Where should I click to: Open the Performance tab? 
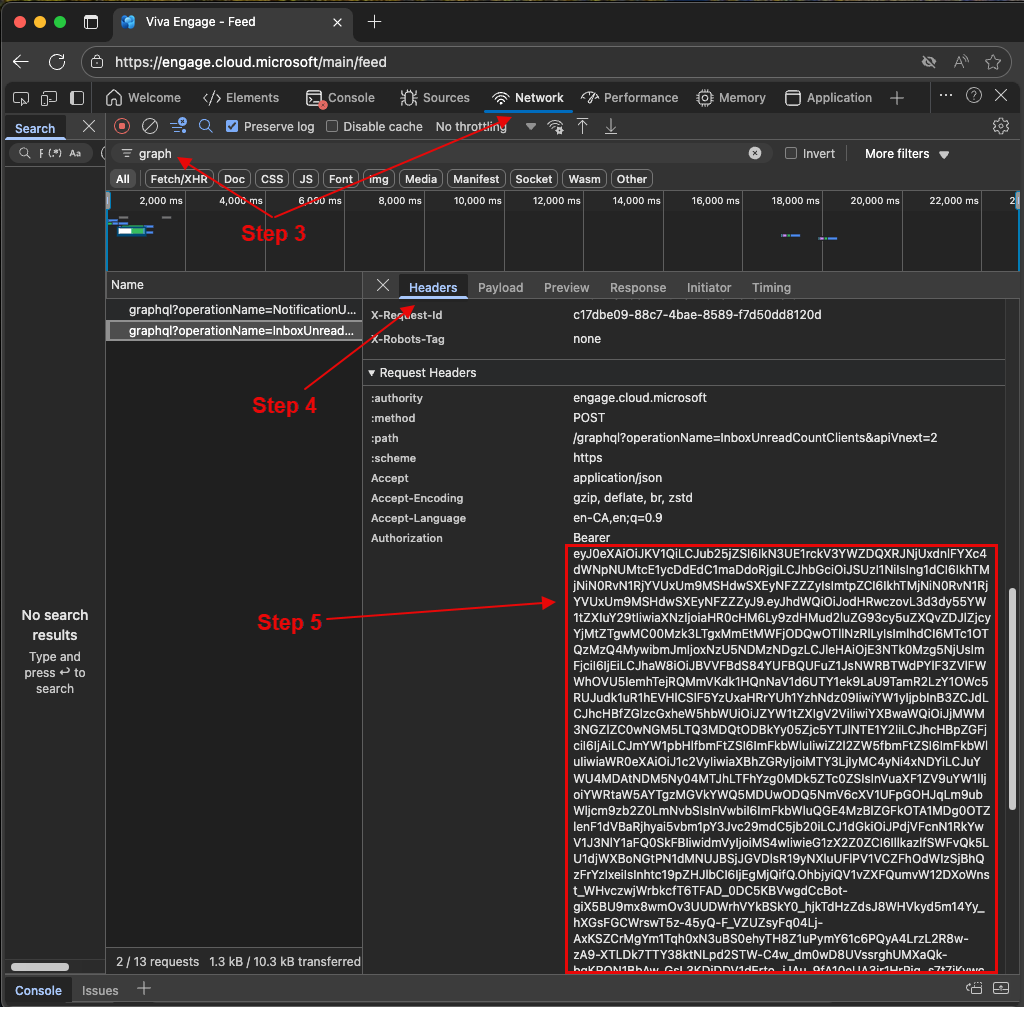pos(629,98)
